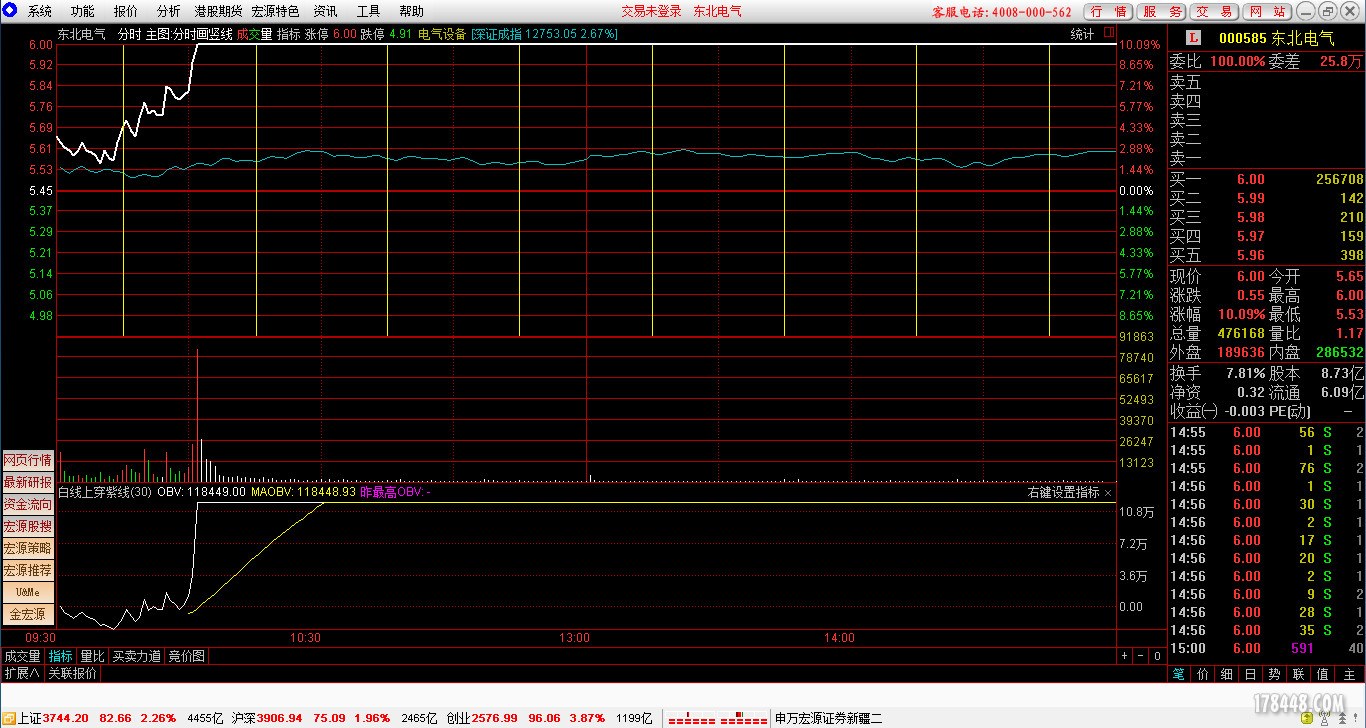Screen dimensions: 1366x728
Task: Switch to the 竞价图 sub-chart tab
Action: click(186, 656)
